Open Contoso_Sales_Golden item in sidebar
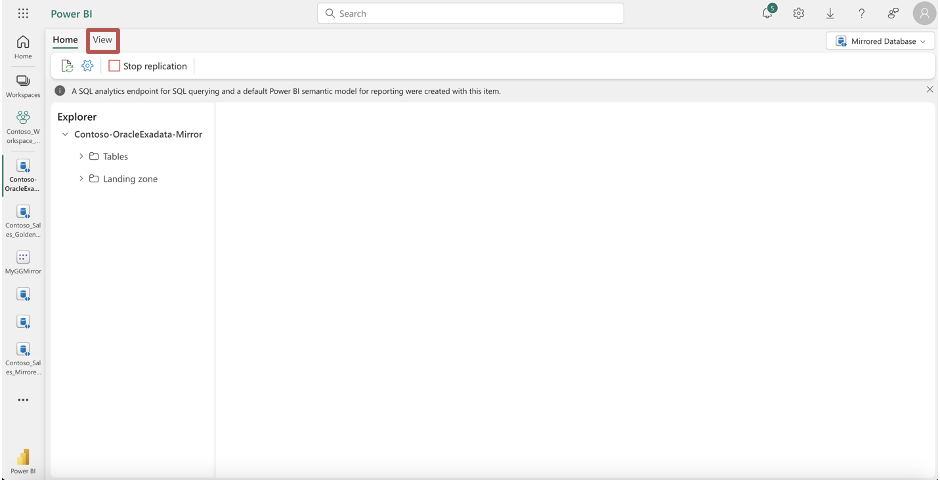 coord(23,221)
